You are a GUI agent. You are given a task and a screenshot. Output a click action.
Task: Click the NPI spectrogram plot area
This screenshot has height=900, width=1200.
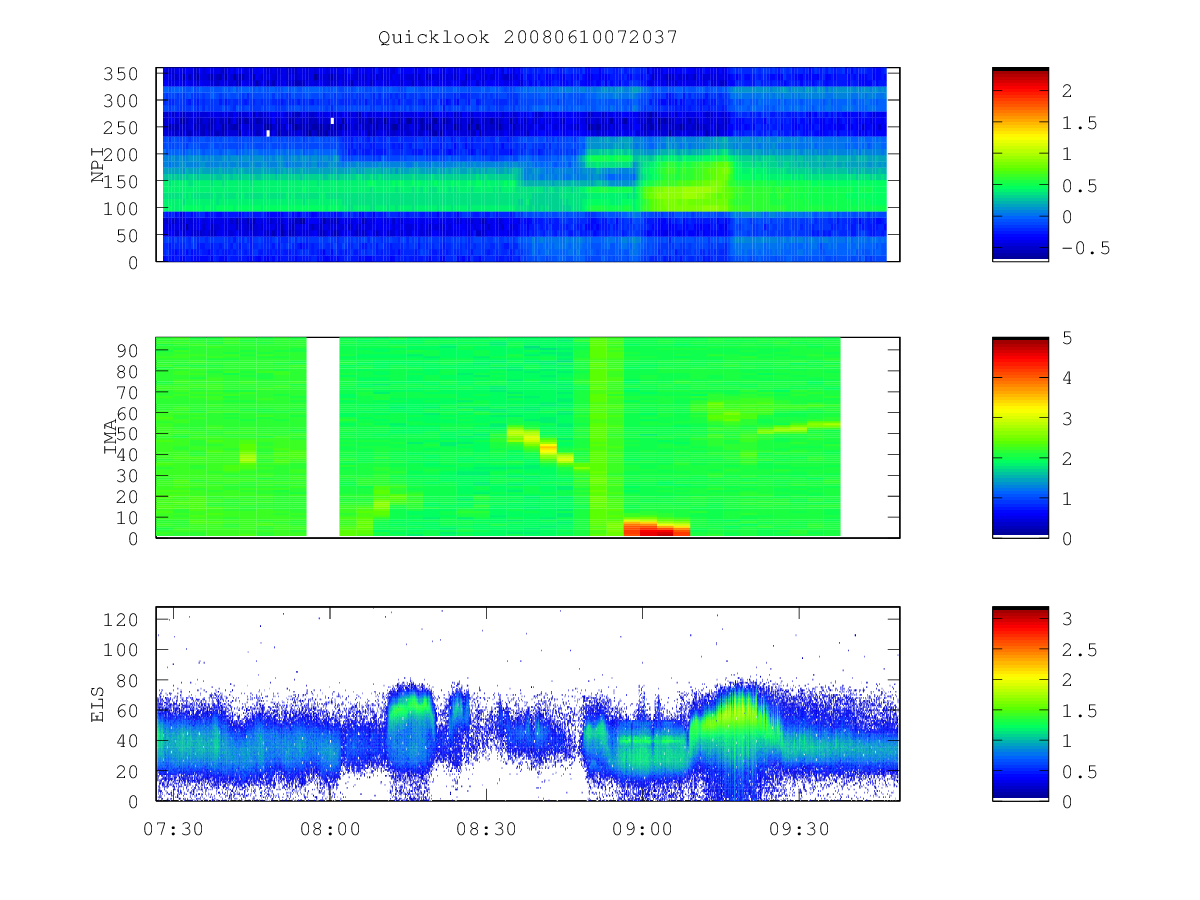(x=528, y=164)
